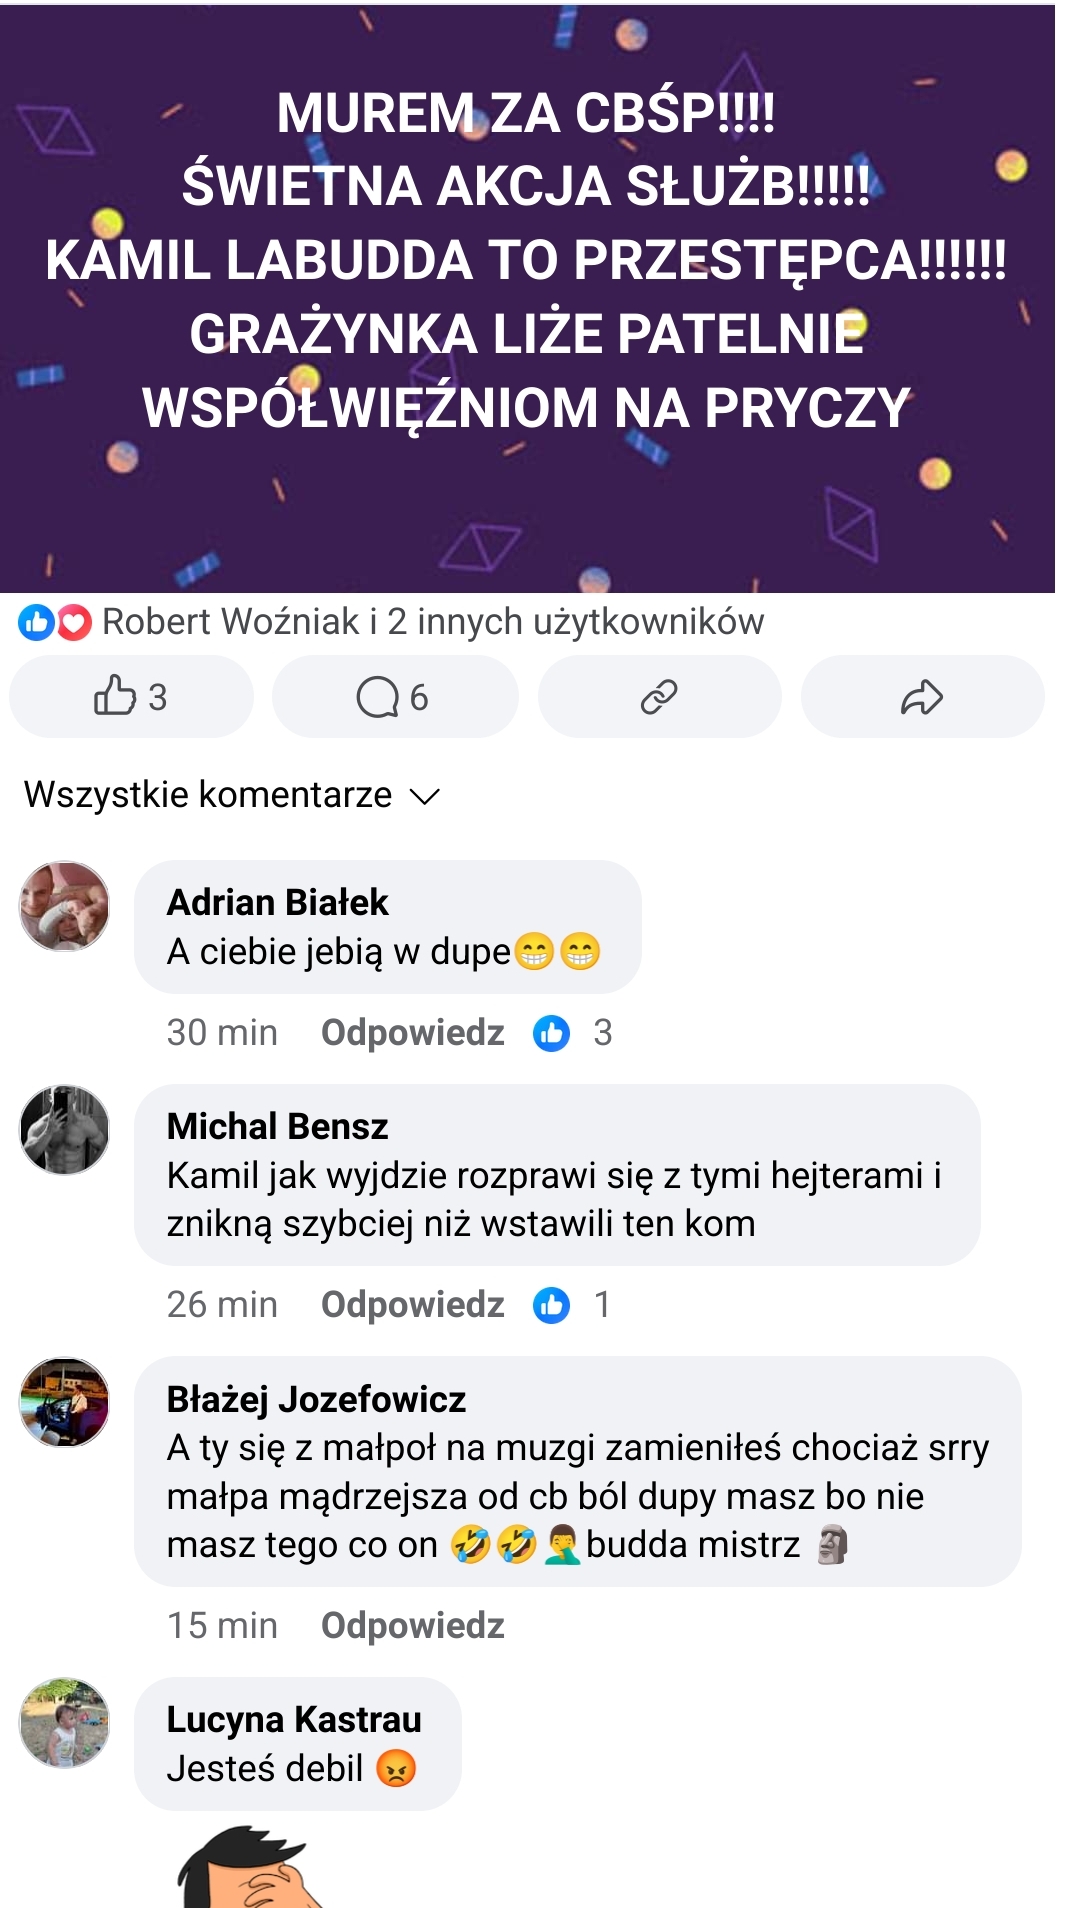1080x1908 pixels.
Task: Open Adrian Białek's profile picture
Action: [65, 906]
